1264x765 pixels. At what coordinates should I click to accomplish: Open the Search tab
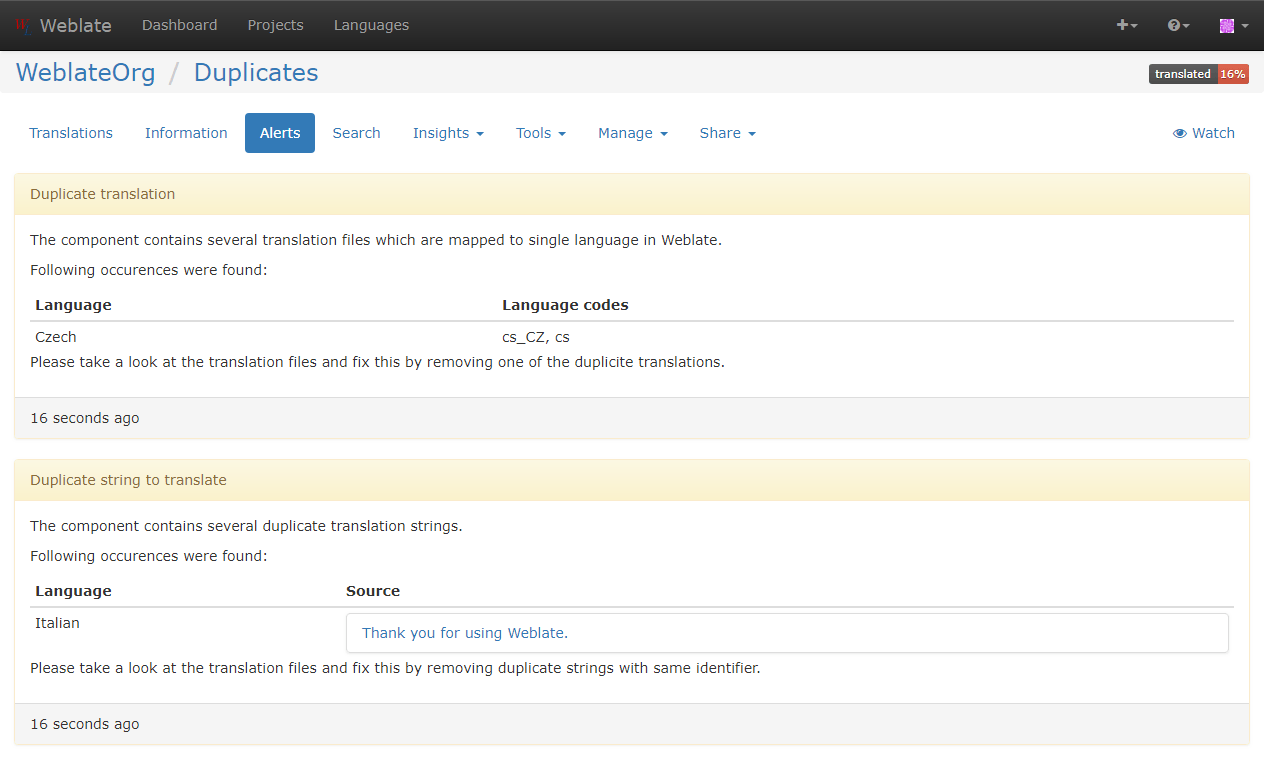[356, 133]
